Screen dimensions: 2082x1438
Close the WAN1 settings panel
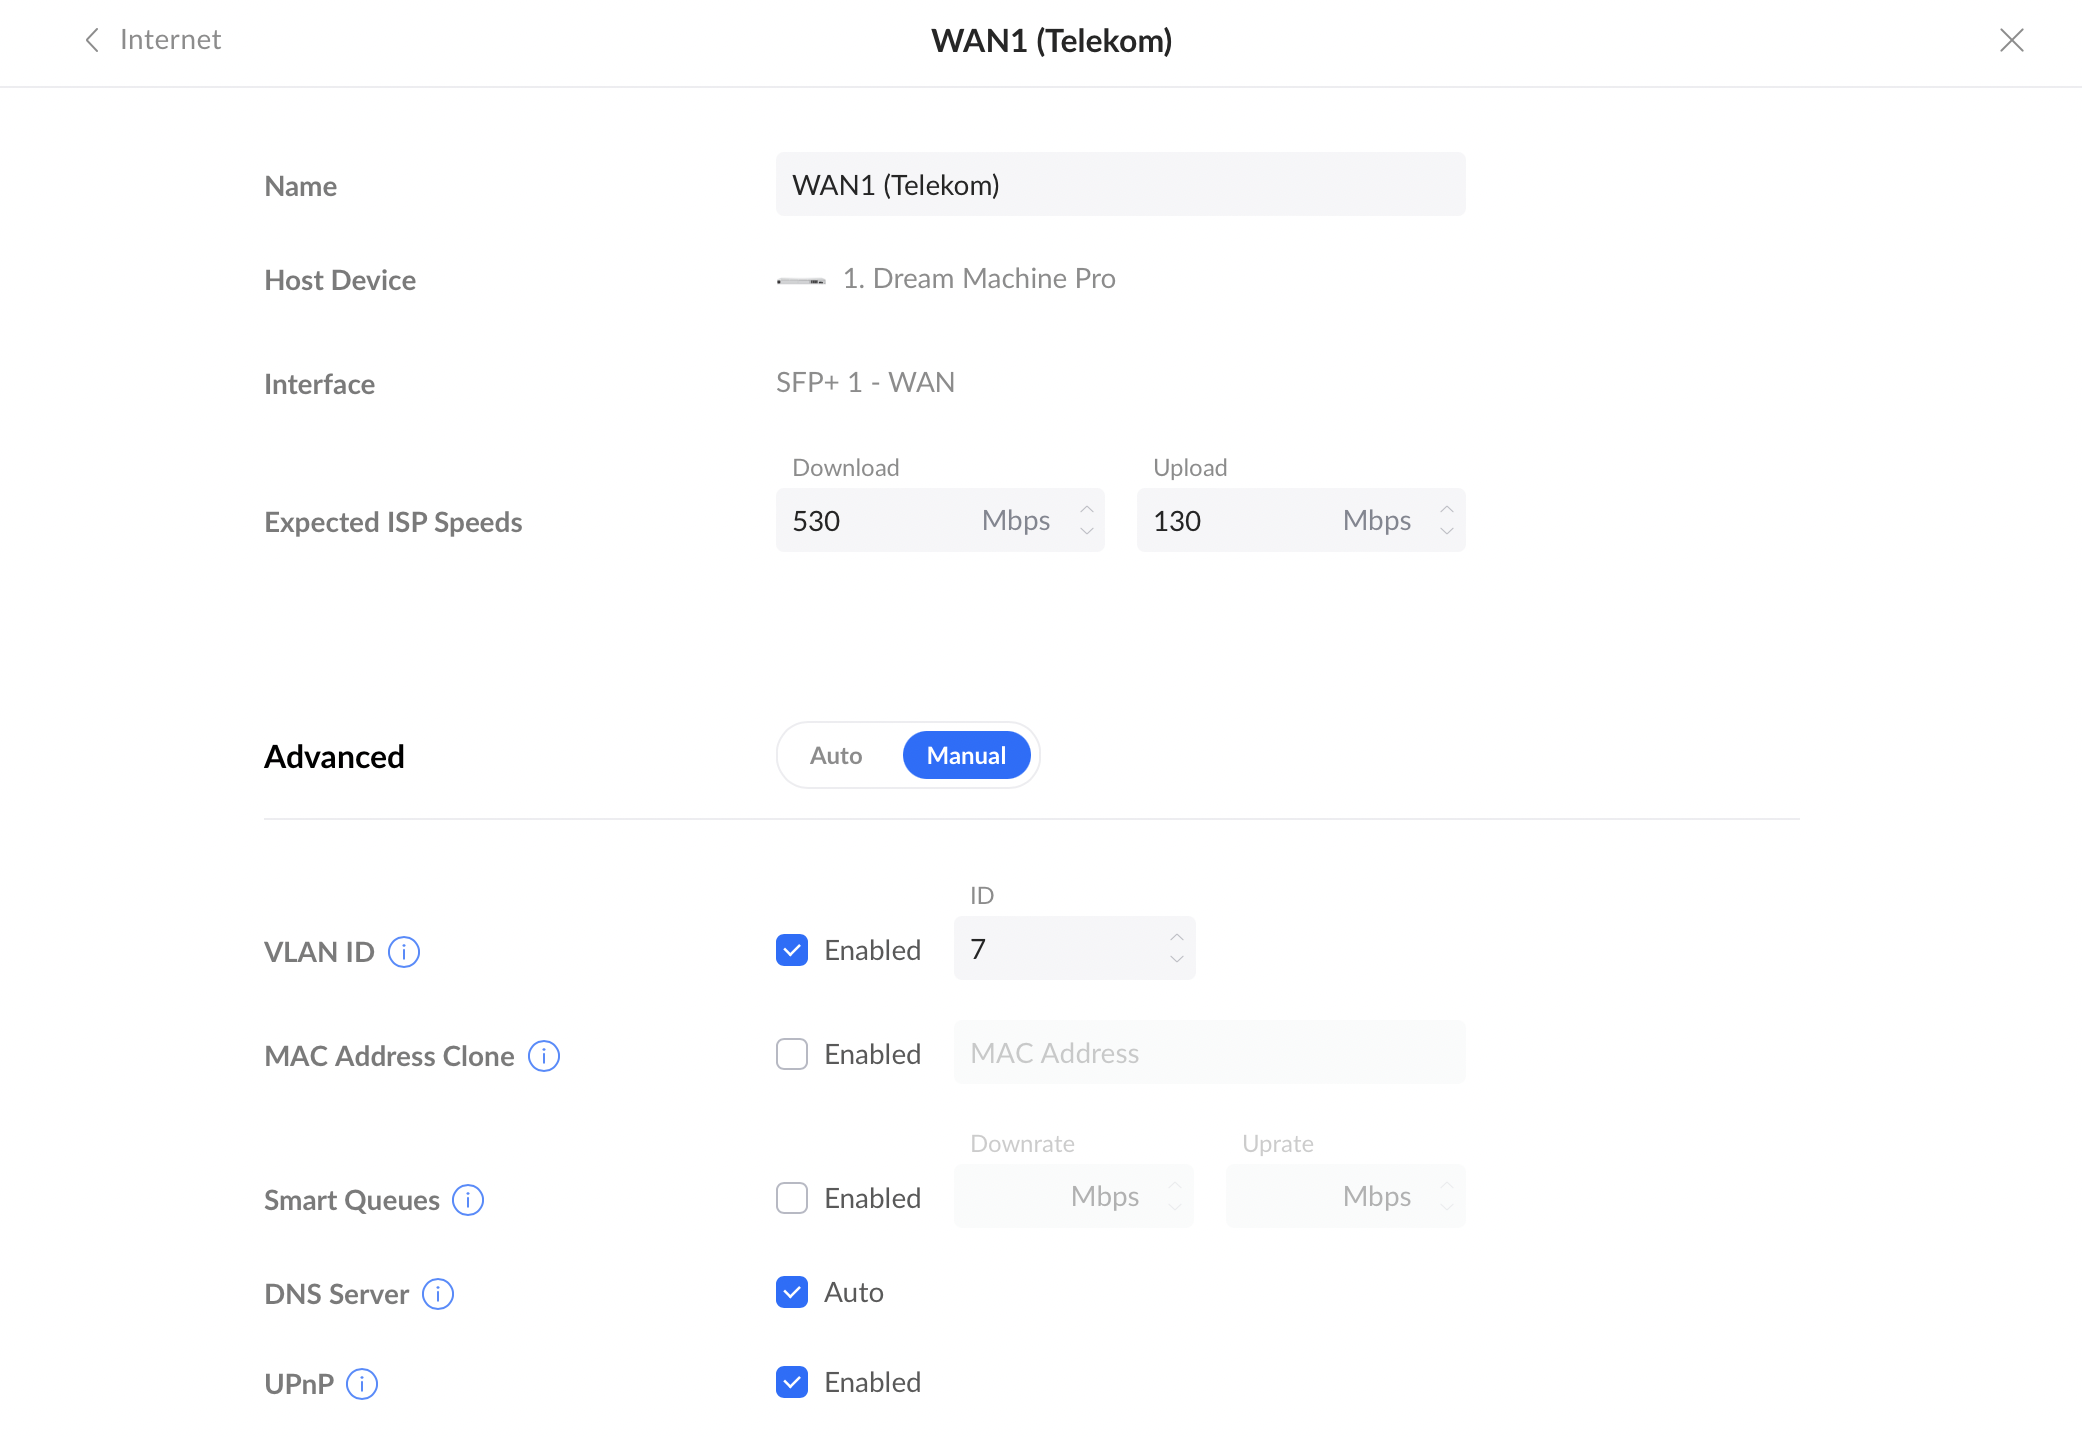[2011, 40]
